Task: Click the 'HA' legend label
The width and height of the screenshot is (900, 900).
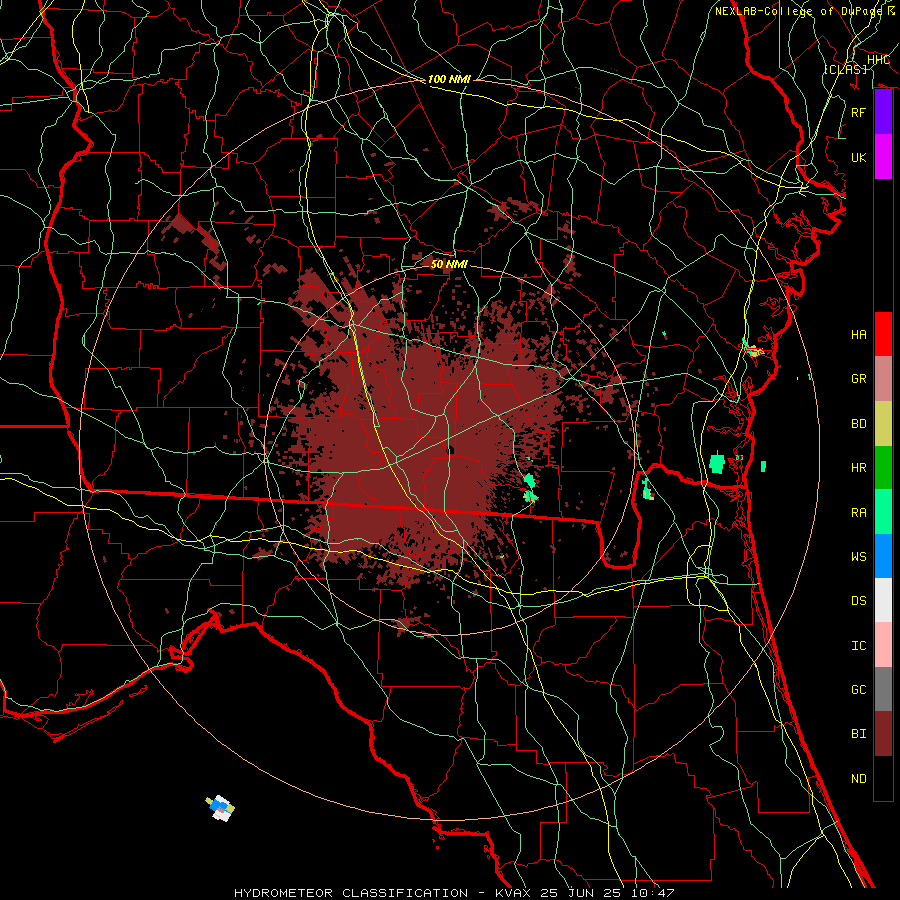Action: pyautogui.click(x=858, y=334)
